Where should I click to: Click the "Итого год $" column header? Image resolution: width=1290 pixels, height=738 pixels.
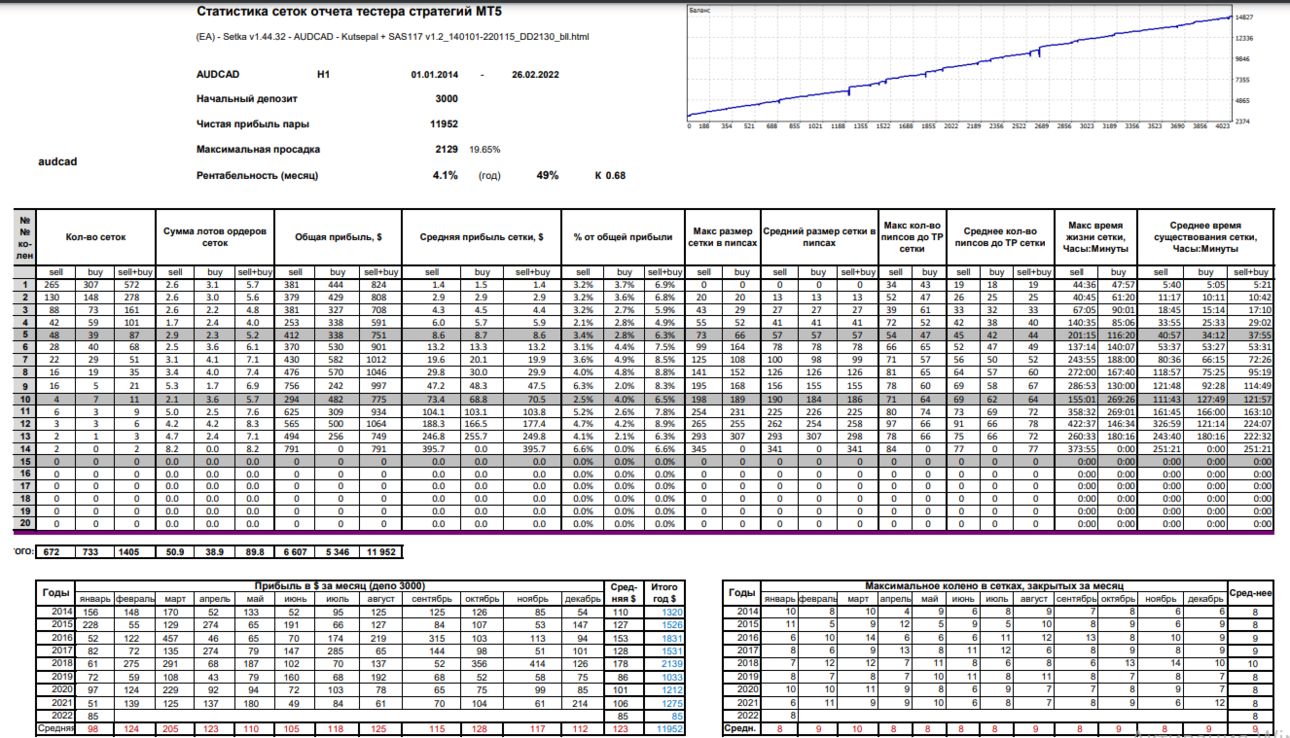[663, 591]
